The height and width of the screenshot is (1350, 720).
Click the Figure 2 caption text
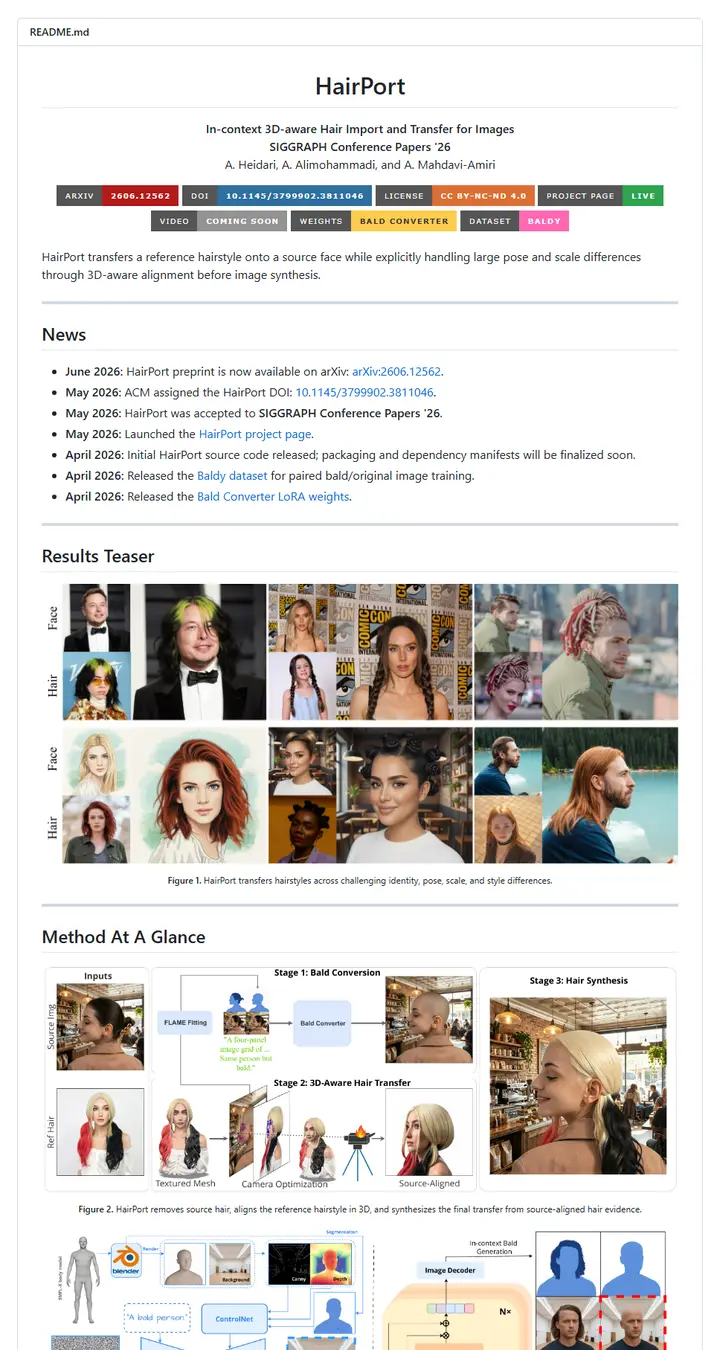coord(360,1209)
